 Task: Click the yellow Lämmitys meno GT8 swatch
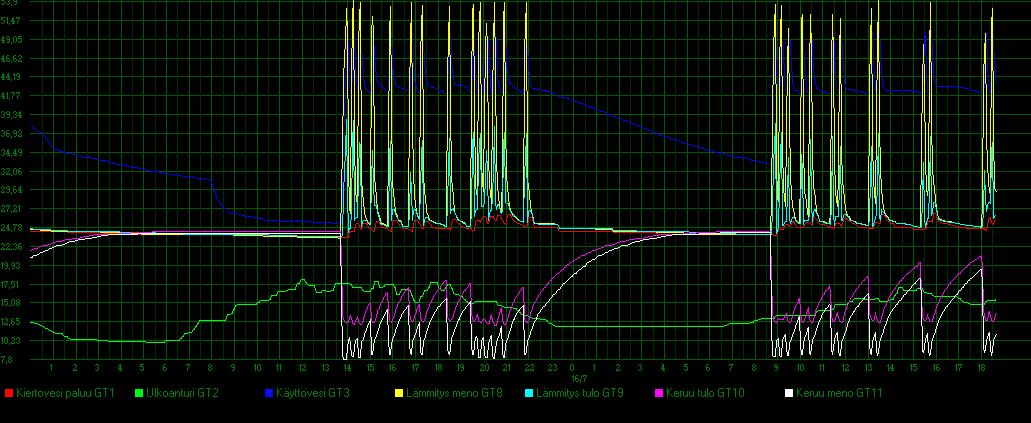coord(397,393)
